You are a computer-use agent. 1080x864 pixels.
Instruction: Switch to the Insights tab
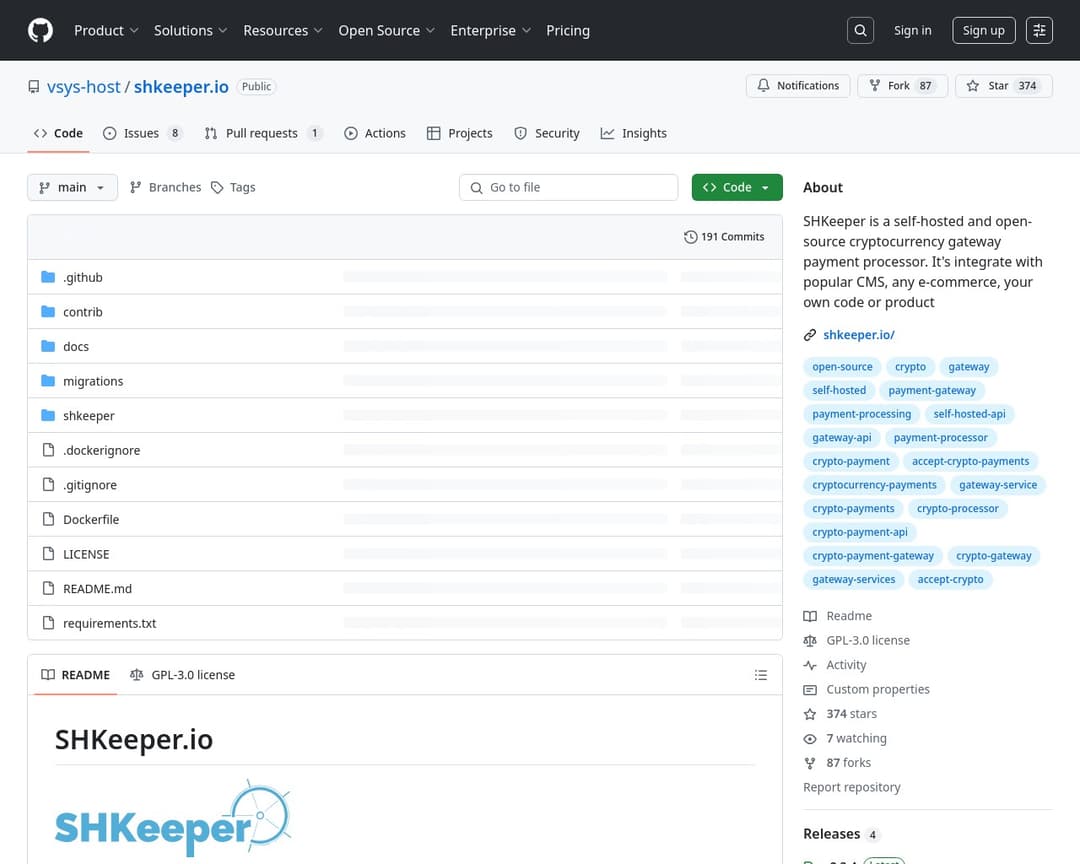634,133
